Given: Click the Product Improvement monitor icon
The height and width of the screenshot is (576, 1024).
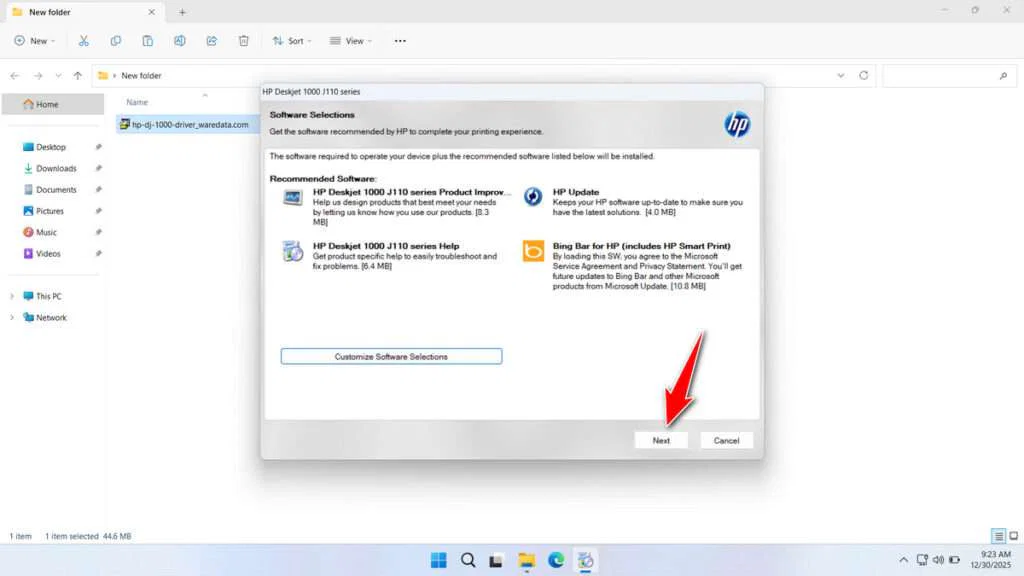Looking at the screenshot, I should coord(292,196).
